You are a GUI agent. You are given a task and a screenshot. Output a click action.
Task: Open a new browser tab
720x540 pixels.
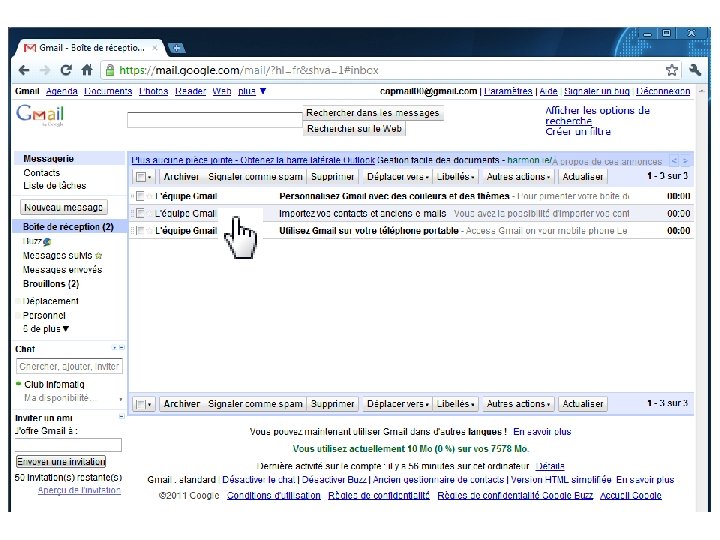coord(176,48)
